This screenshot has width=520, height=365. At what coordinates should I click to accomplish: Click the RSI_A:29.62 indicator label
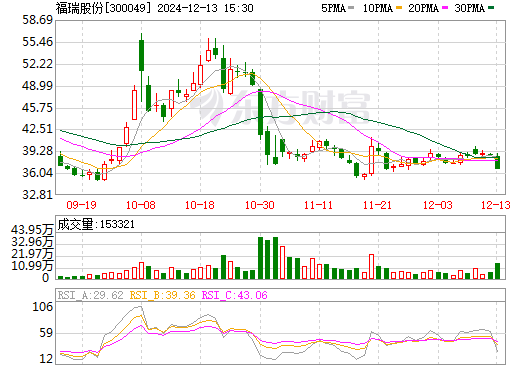click(90, 295)
